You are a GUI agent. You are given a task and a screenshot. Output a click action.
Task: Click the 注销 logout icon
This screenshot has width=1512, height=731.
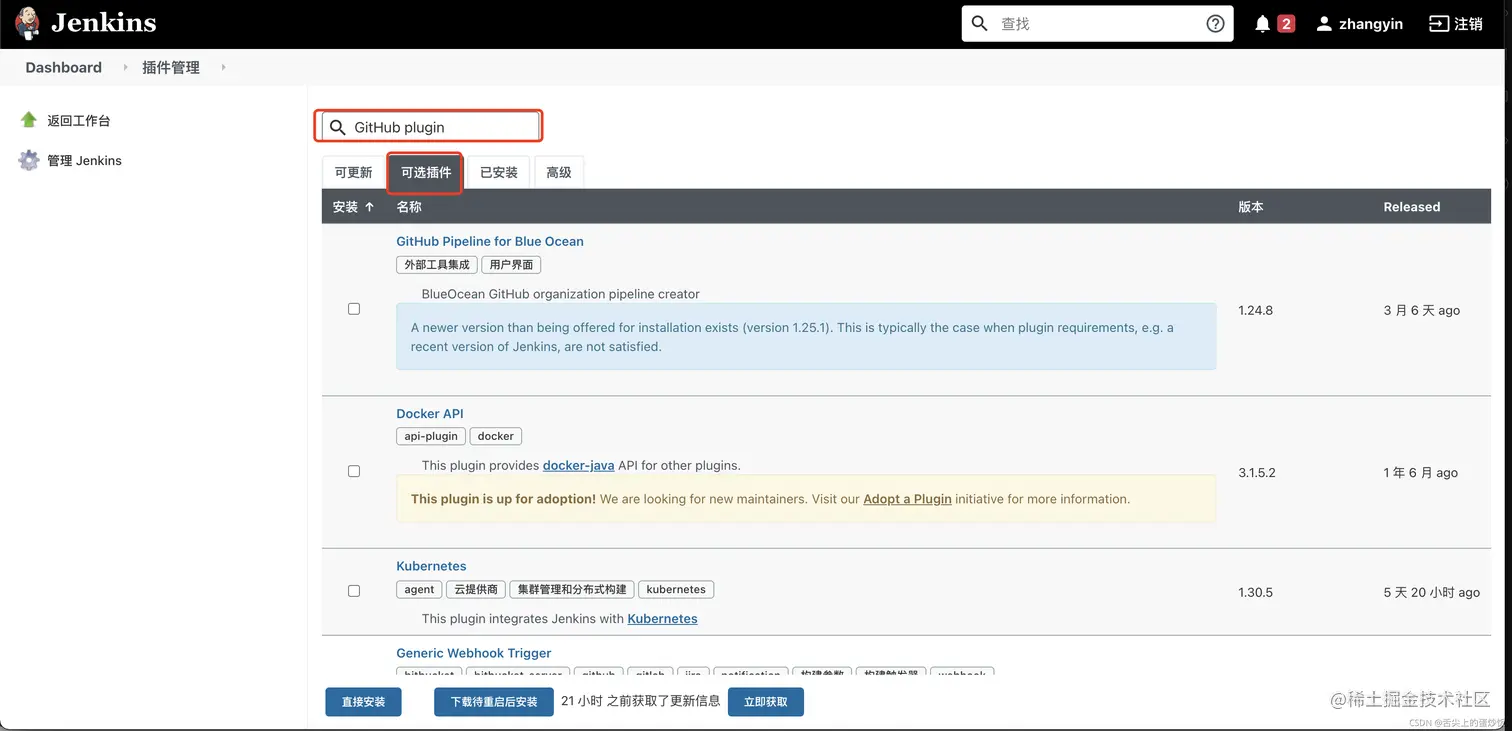1438,23
